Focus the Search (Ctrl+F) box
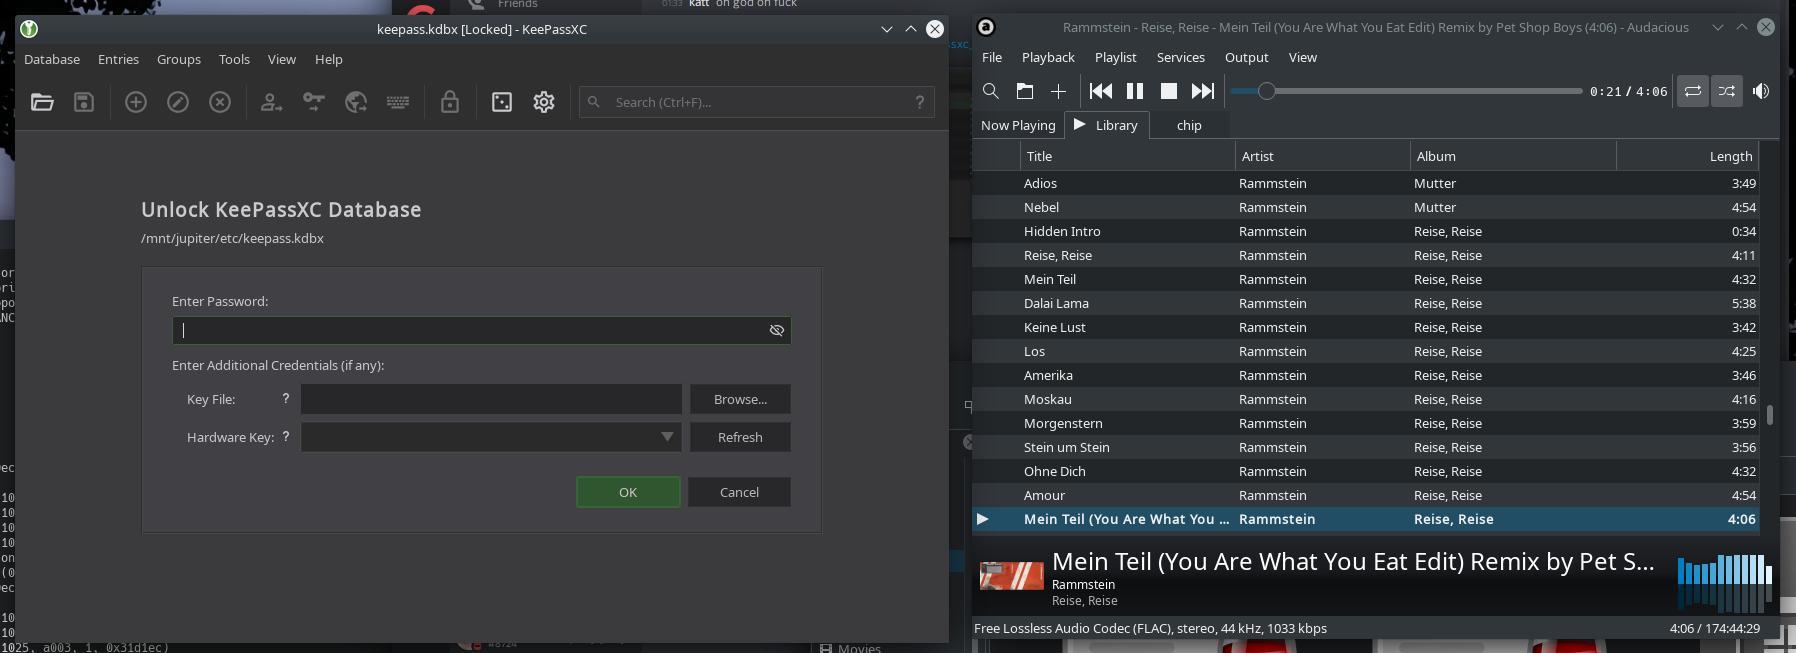The width and height of the screenshot is (1796, 653). (x=757, y=102)
